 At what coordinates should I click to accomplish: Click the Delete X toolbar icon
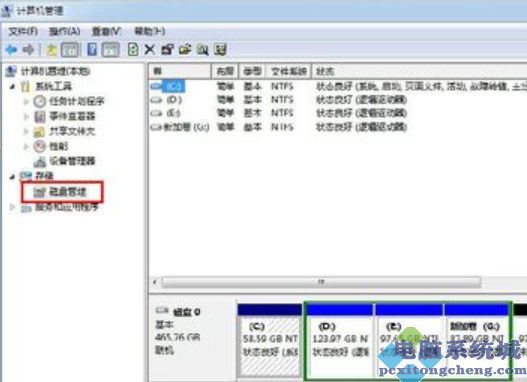pyautogui.click(x=150, y=50)
